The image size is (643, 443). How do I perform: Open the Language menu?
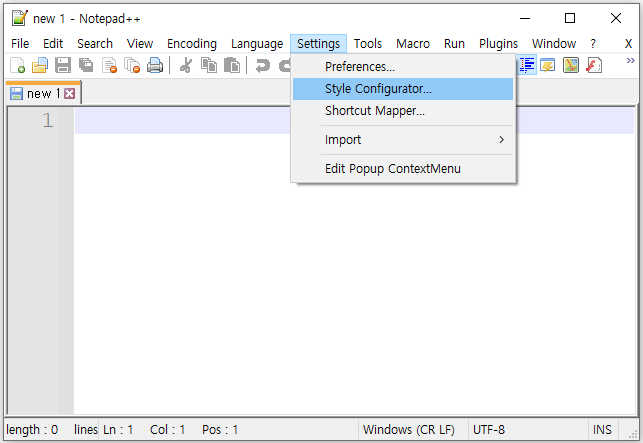pyautogui.click(x=257, y=43)
